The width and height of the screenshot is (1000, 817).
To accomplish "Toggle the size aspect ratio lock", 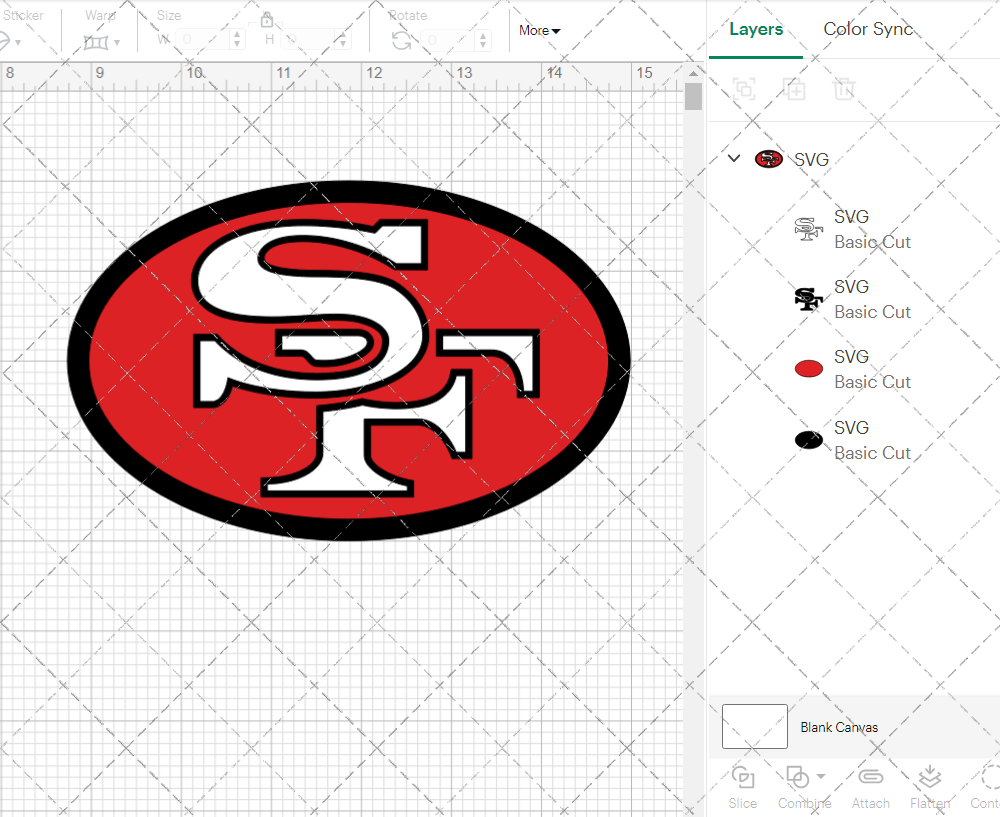I will tap(267, 20).
